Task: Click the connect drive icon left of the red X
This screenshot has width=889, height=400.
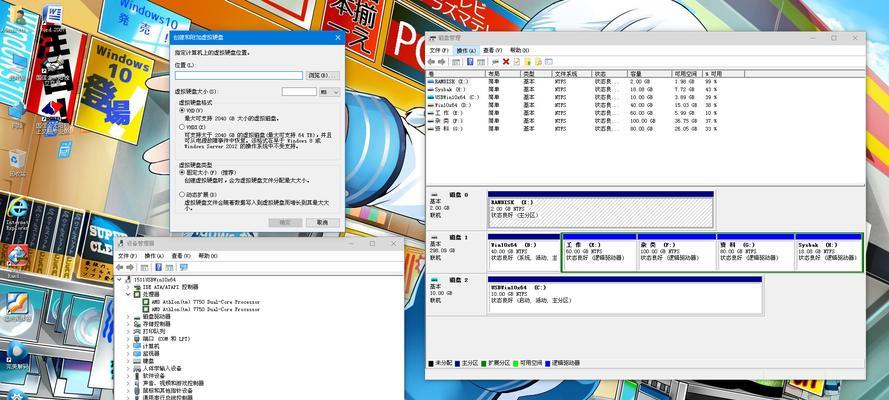Action: tap(495, 61)
